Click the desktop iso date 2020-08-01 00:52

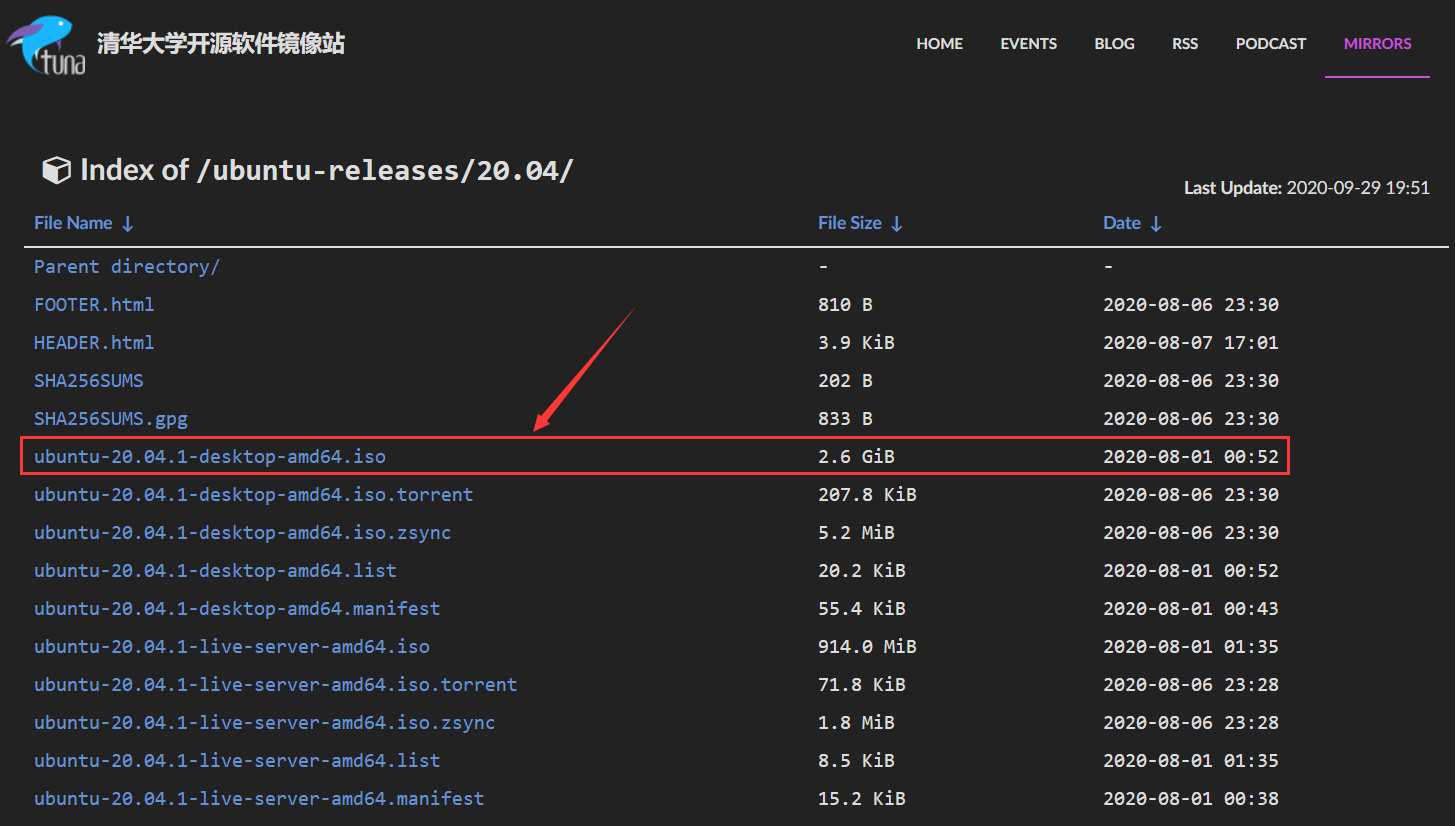tap(1191, 457)
